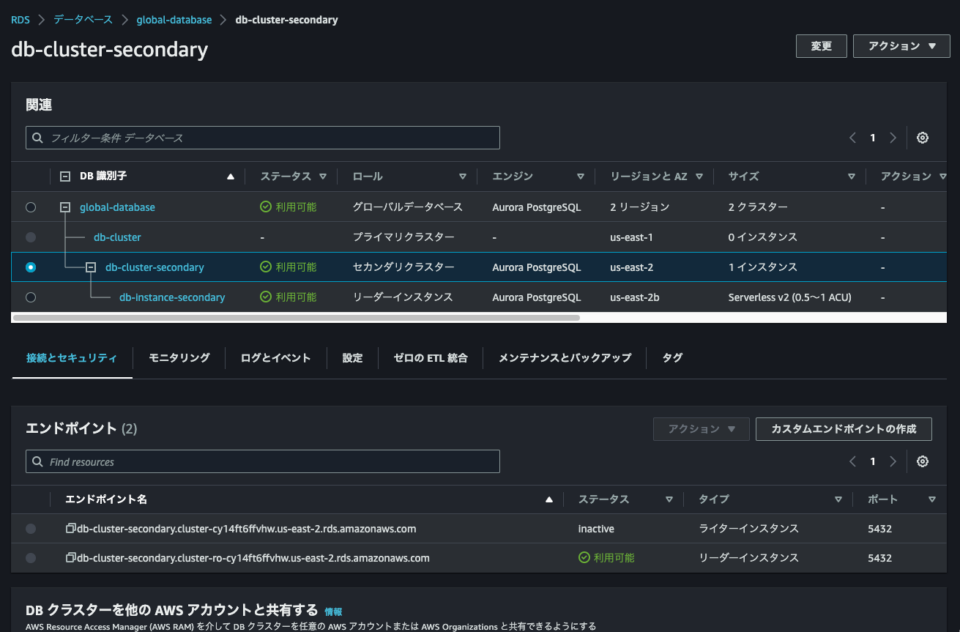Click the sort arrow on DB 識別子 column
This screenshot has height=632, width=960.
pyautogui.click(x=229, y=175)
